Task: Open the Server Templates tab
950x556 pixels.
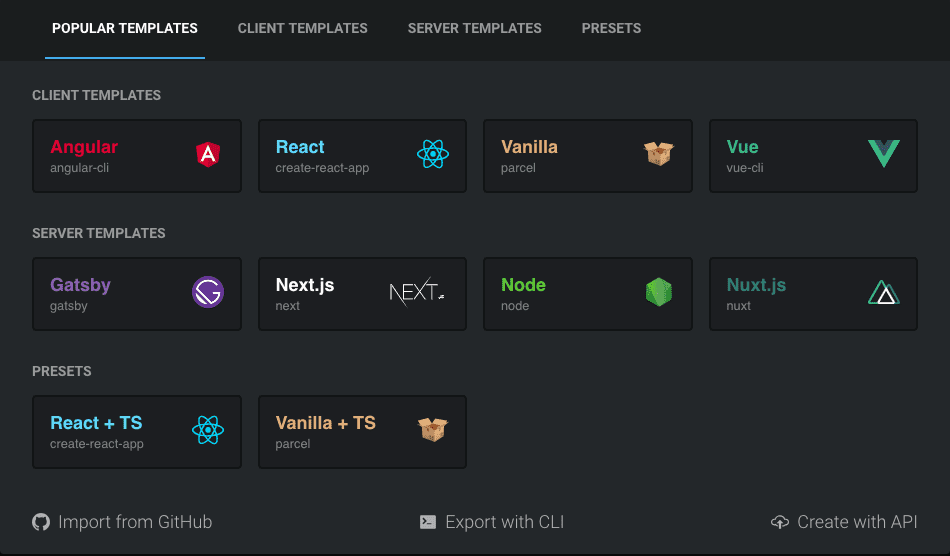Action: pyautogui.click(x=474, y=28)
